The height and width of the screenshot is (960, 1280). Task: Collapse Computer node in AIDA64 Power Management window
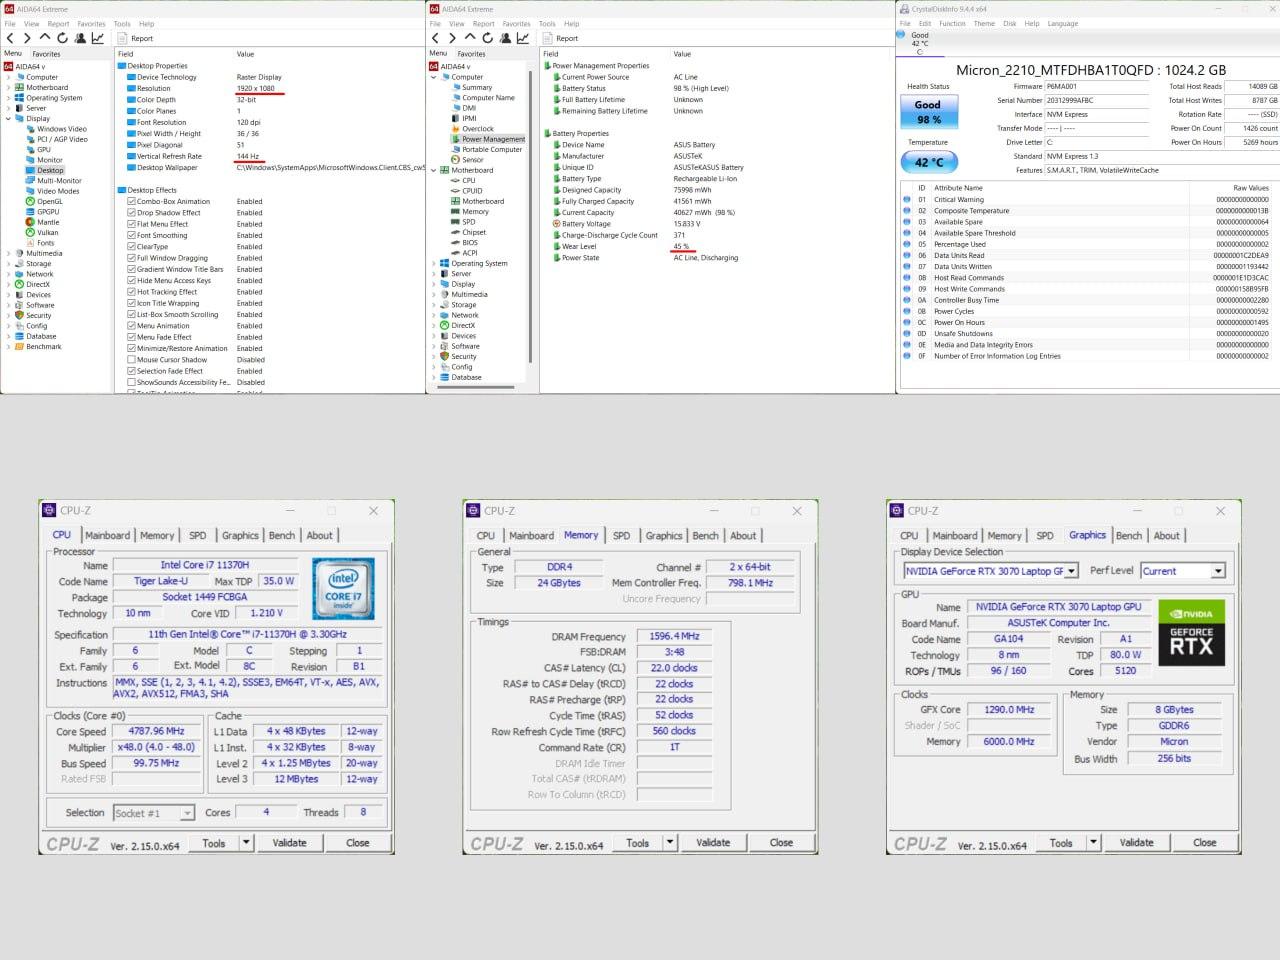434,77
